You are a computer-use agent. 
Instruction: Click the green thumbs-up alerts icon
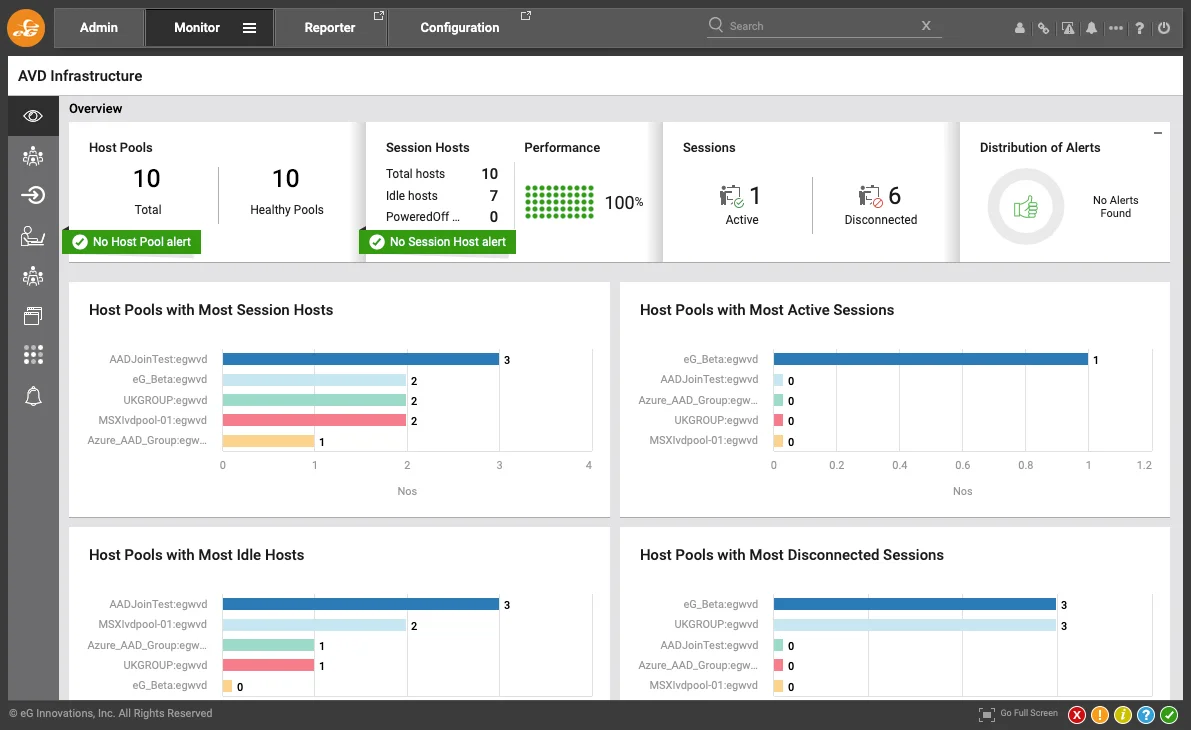point(1025,207)
